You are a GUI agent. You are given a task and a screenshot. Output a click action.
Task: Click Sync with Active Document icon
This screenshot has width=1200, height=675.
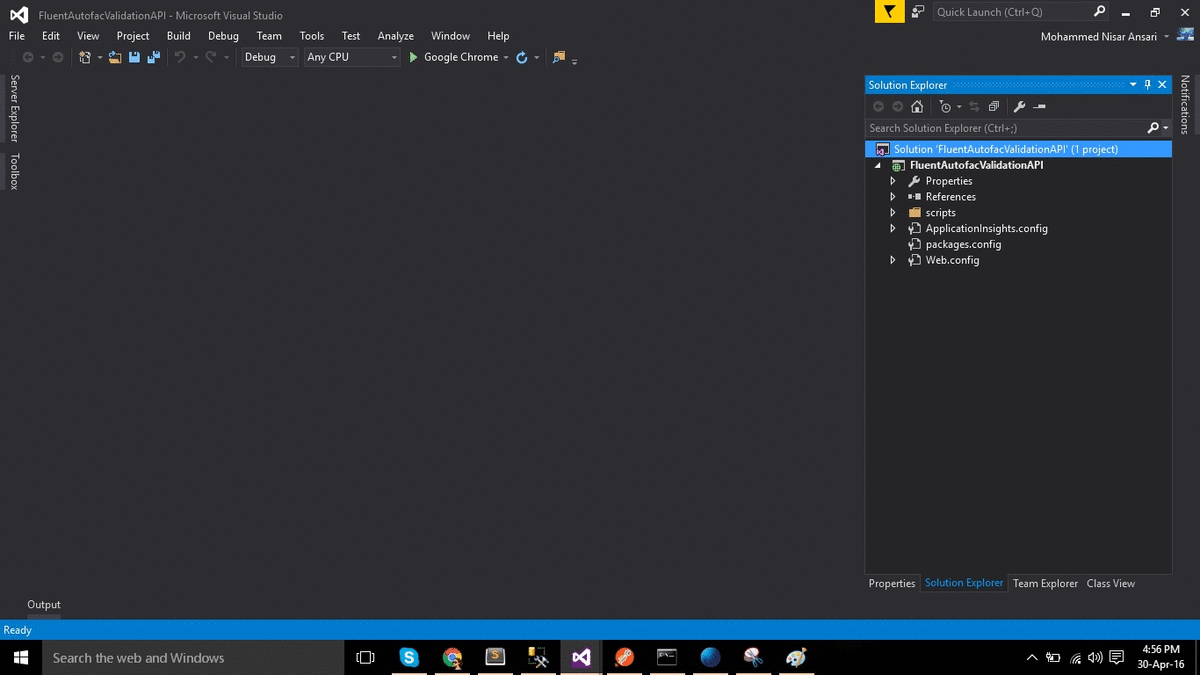click(974, 106)
